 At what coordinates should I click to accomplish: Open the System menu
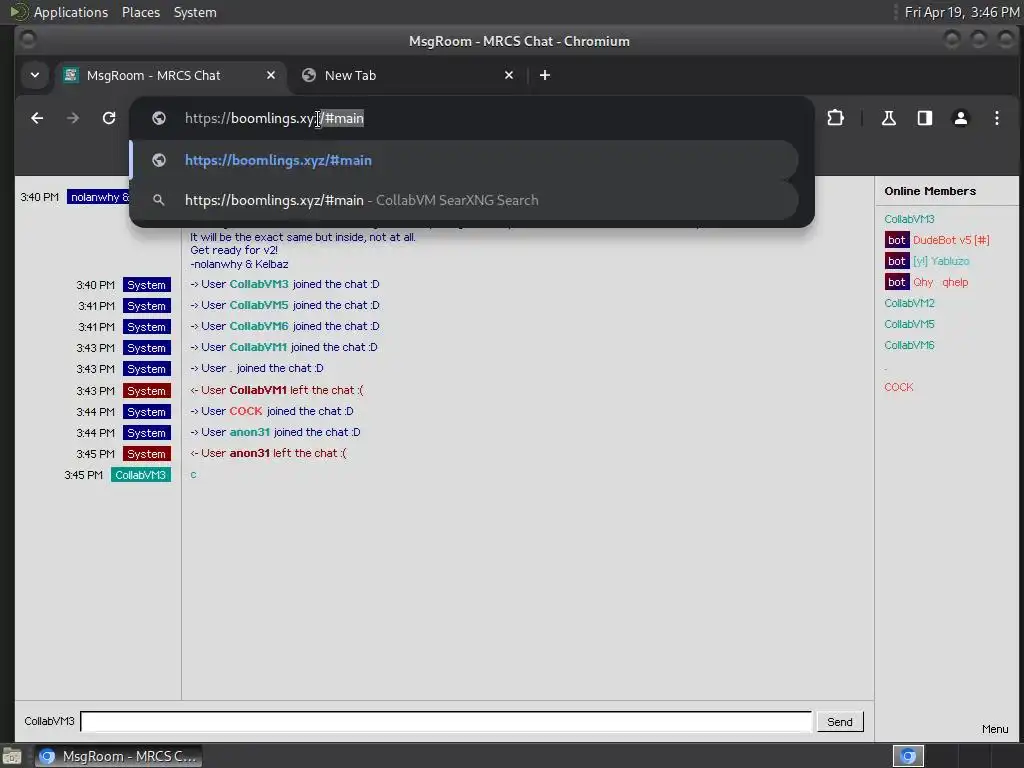click(195, 12)
